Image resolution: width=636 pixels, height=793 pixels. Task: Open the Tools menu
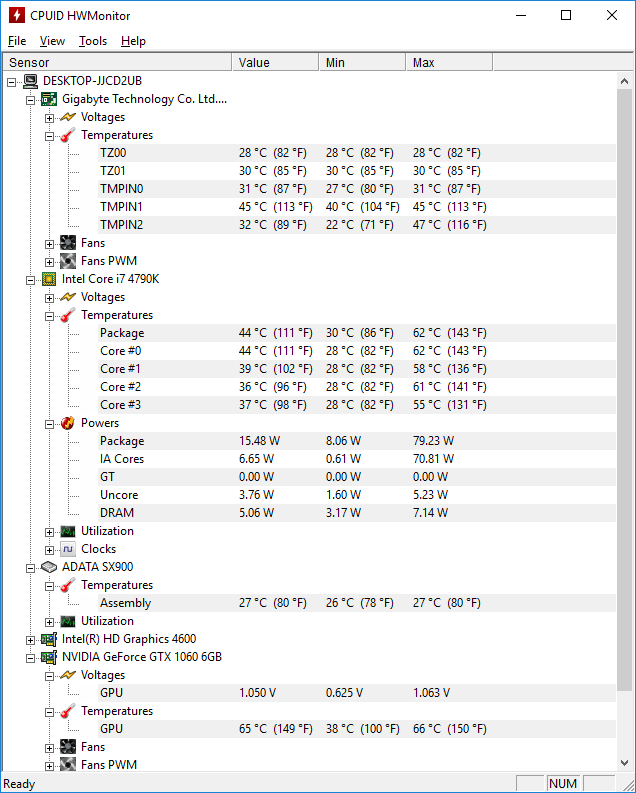93,41
